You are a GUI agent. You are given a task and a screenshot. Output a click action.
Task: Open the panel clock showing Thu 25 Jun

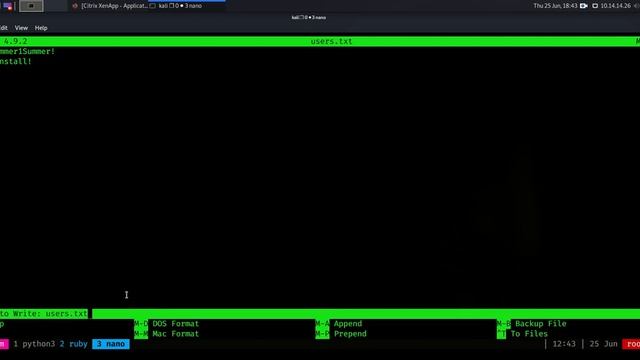point(555,6)
